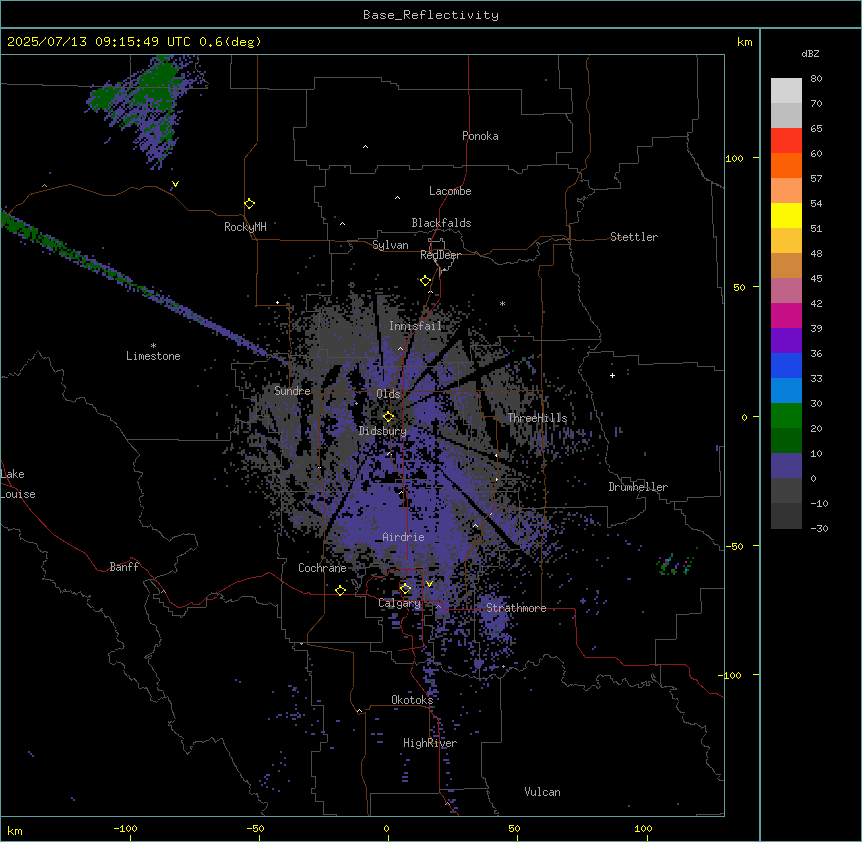Select the yellow diamond marker between Olds and Didsbury
Image resolution: width=862 pixels, height=842 pixels.
(x=389, y=417)
